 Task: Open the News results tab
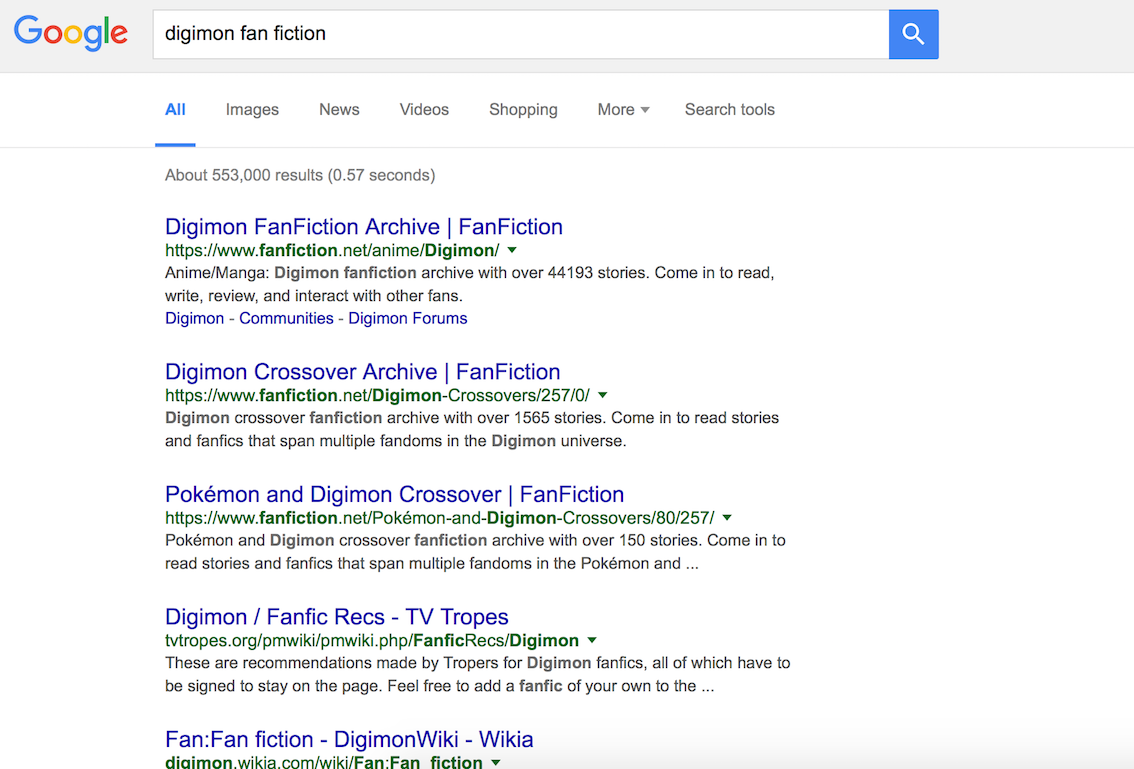339,110
